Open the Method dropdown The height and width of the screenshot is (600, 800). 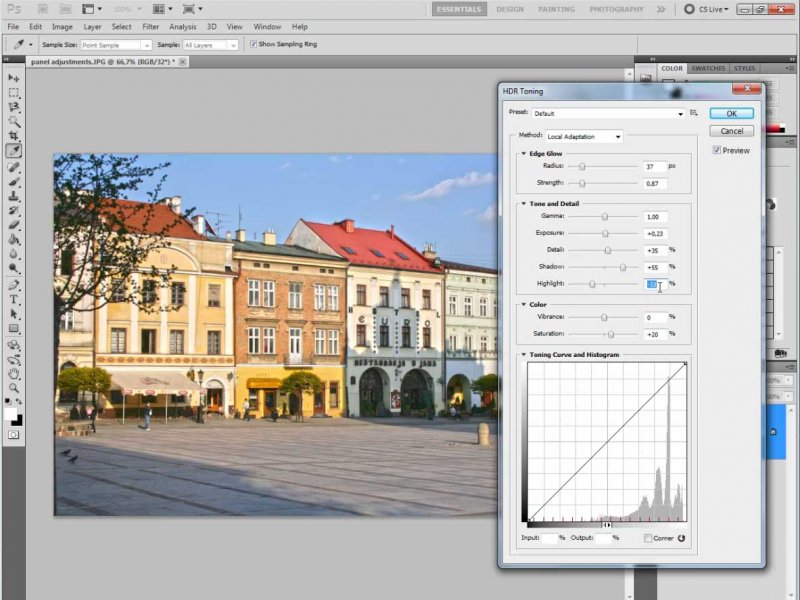(x=584, y=136)
